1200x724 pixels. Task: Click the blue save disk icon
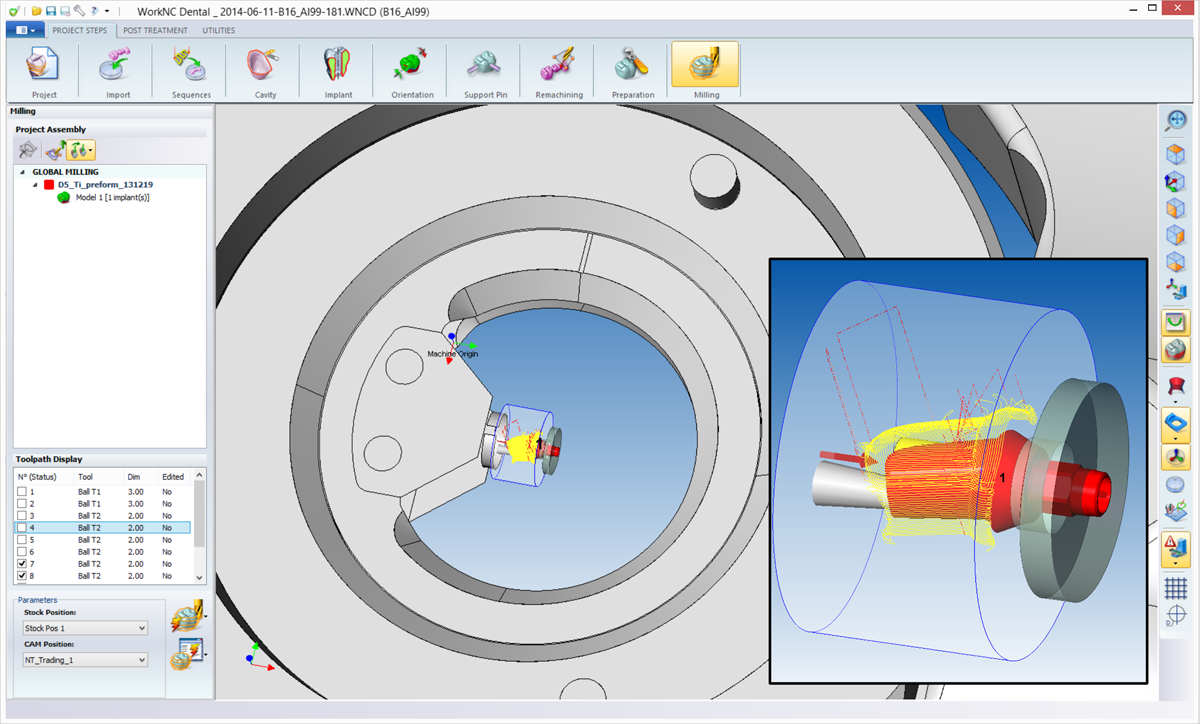50,10
